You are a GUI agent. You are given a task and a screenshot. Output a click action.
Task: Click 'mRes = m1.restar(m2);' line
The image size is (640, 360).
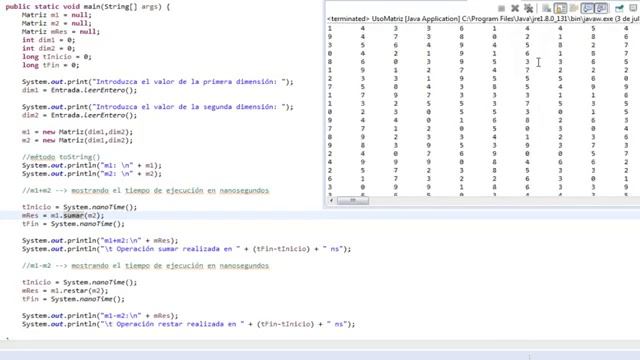point(65,291)
